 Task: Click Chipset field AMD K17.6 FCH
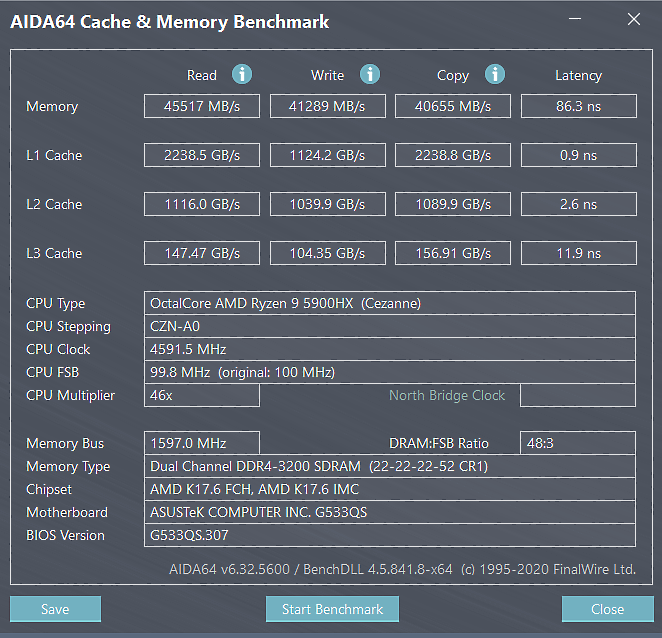(x=390, y=489)
